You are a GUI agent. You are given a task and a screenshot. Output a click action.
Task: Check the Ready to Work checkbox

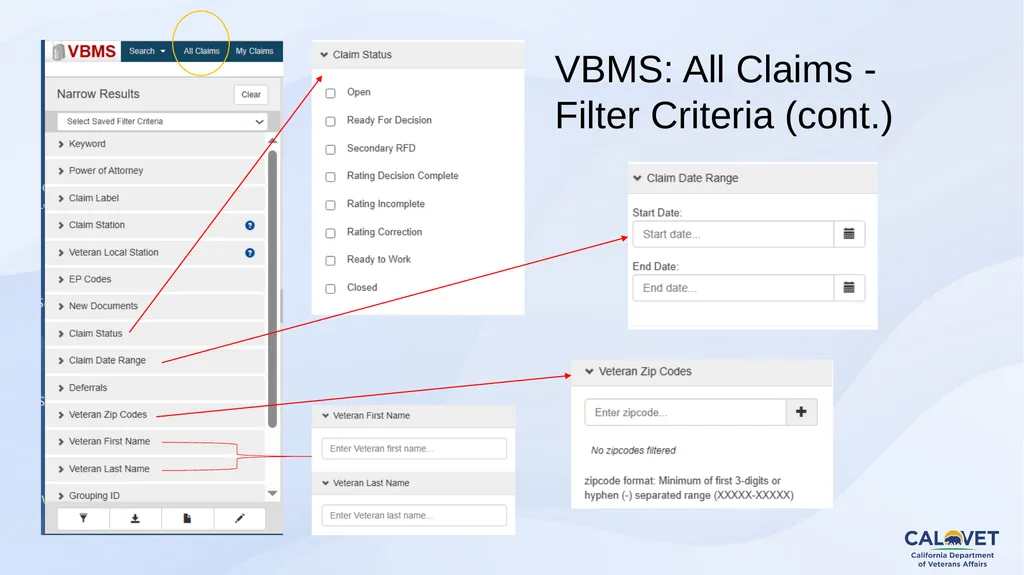tap(330, 261)
